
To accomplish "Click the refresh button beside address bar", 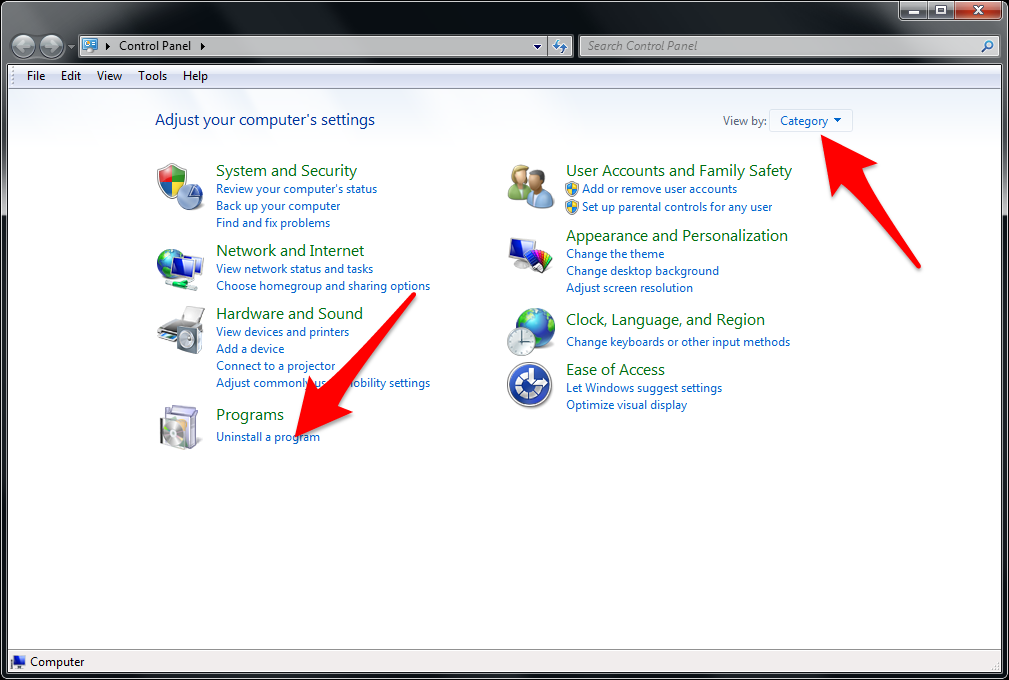I will point(561,46).
